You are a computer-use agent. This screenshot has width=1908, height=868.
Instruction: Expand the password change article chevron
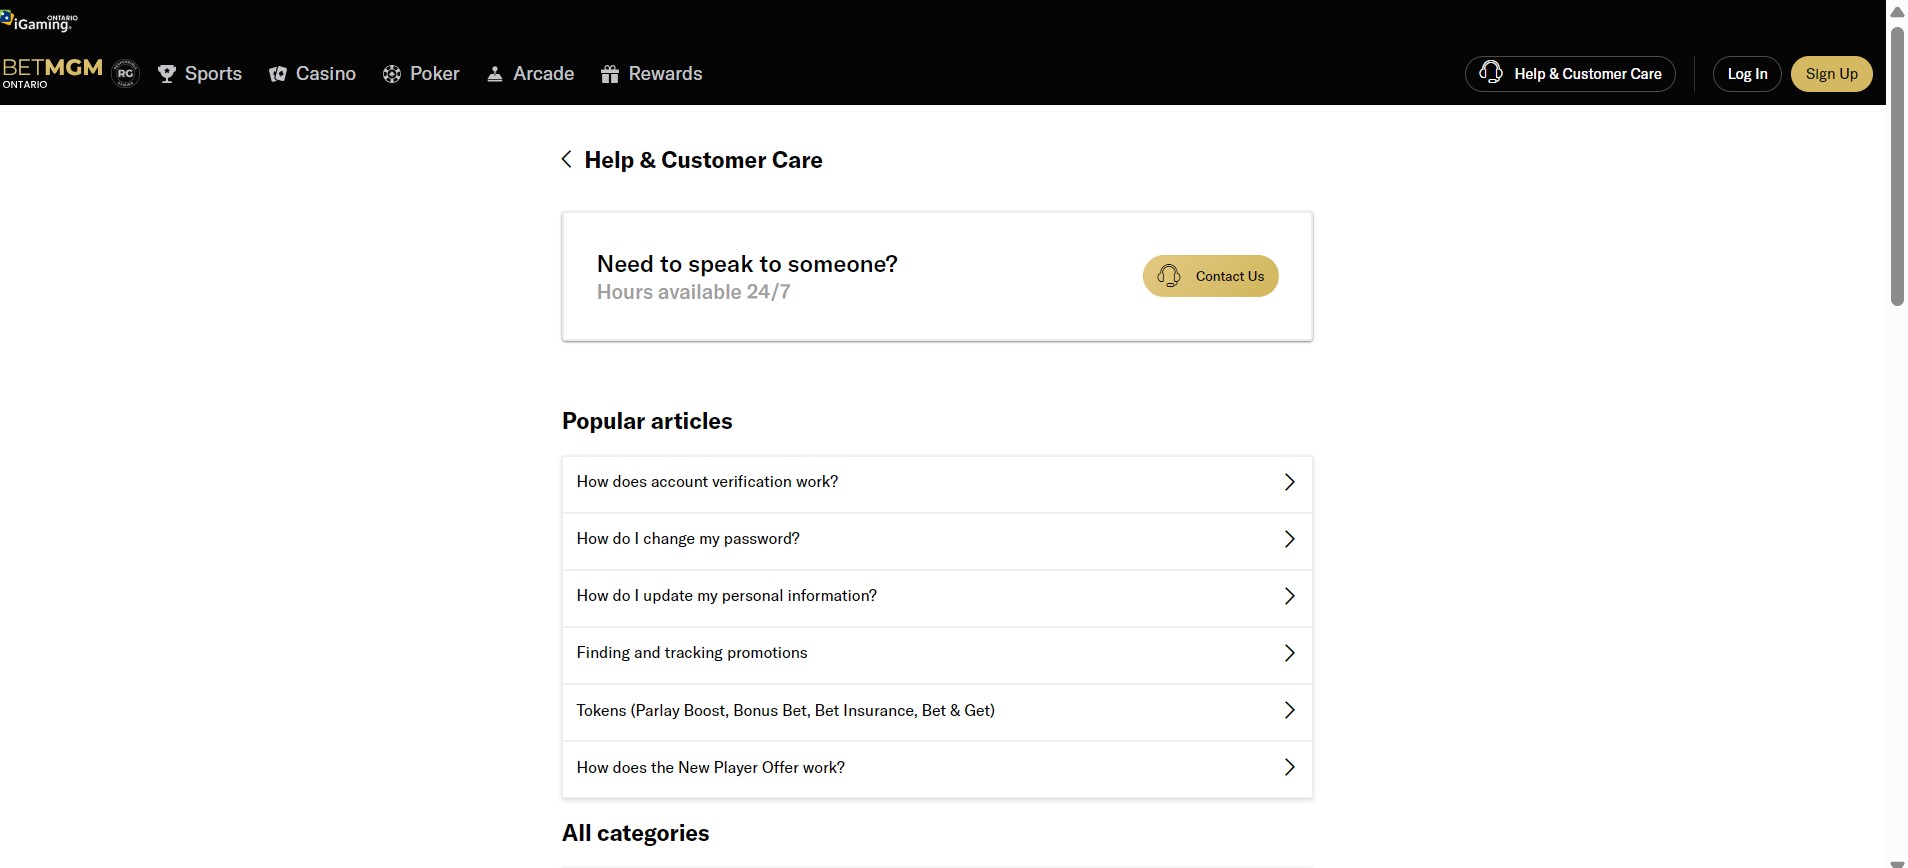(1289, 539)
